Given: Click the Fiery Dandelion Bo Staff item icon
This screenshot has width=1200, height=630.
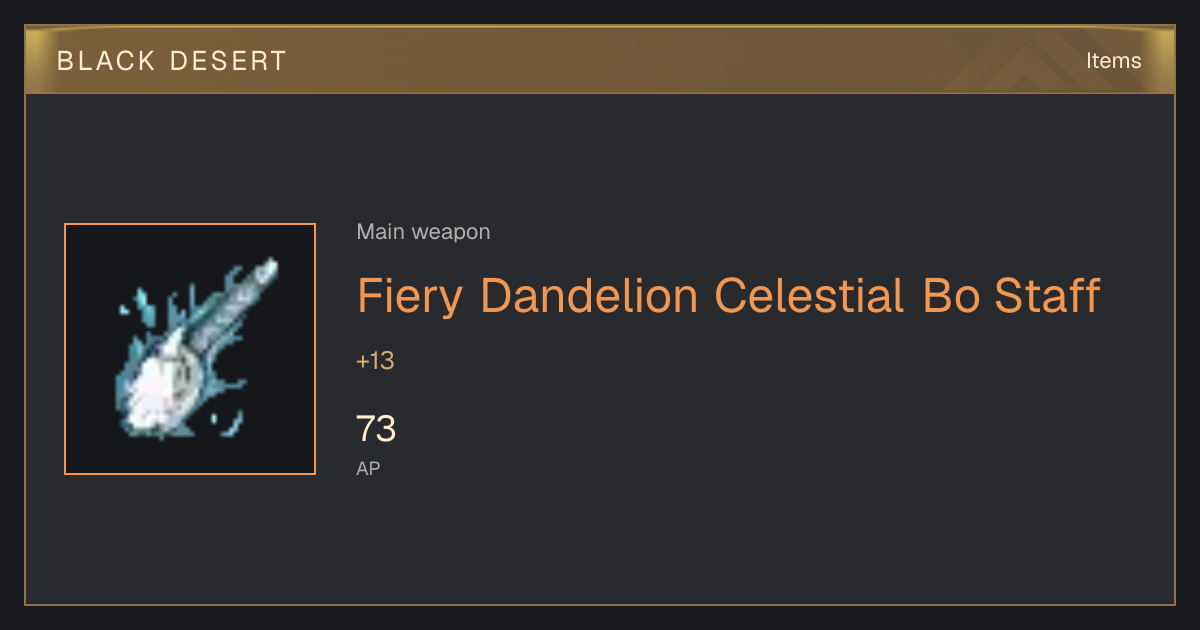Looking at the screenshot, I should coord(190,349).
